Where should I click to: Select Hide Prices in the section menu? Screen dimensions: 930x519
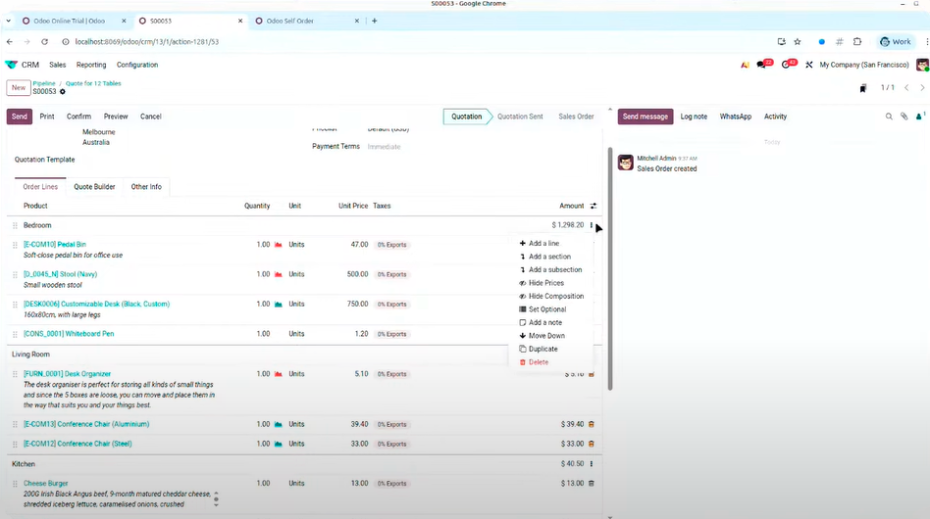point(545,283)
